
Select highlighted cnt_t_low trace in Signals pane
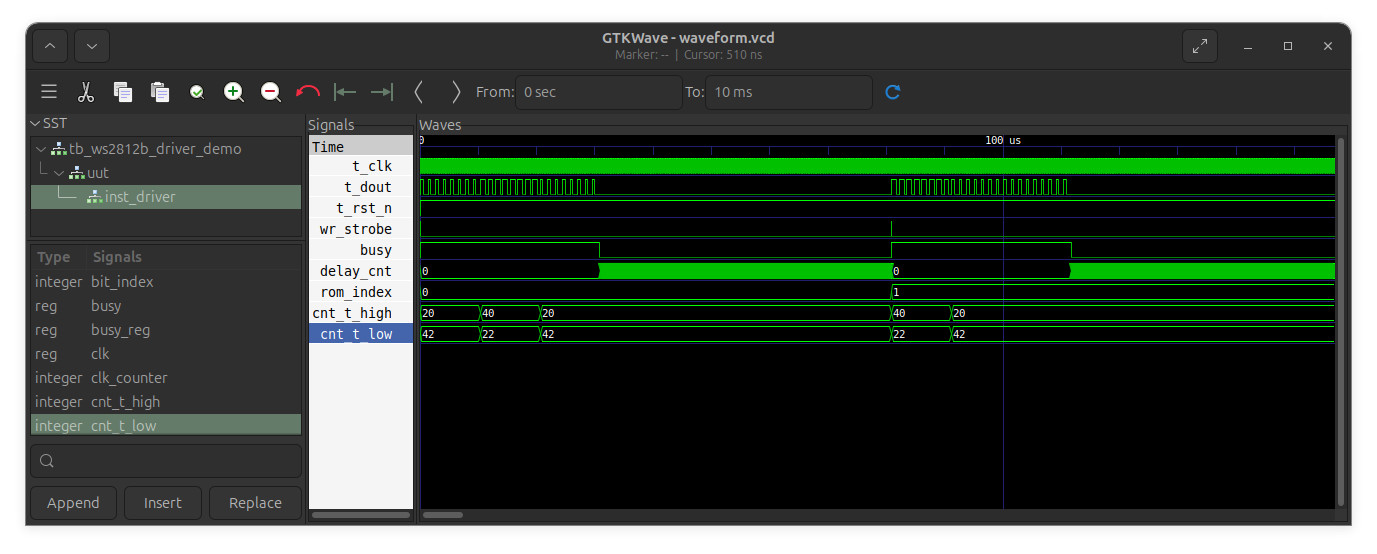coord(361,334)
